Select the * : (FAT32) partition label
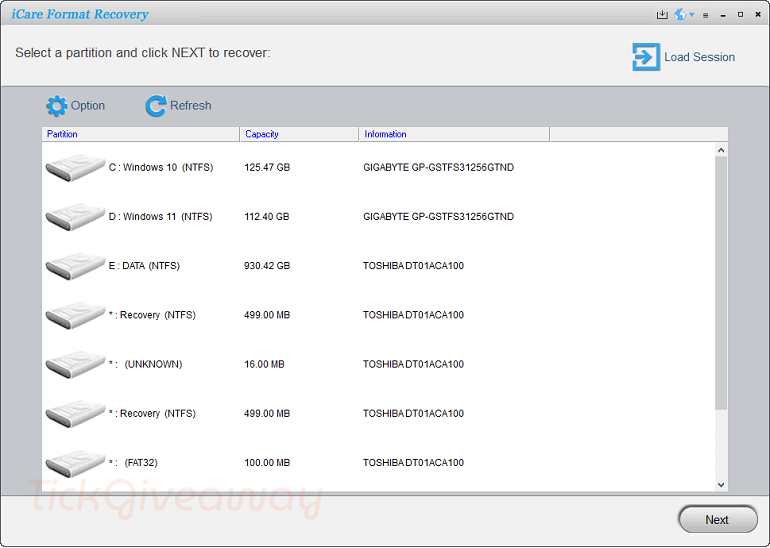The width and height of the screenshot is (770, 548). coord(133,463)
